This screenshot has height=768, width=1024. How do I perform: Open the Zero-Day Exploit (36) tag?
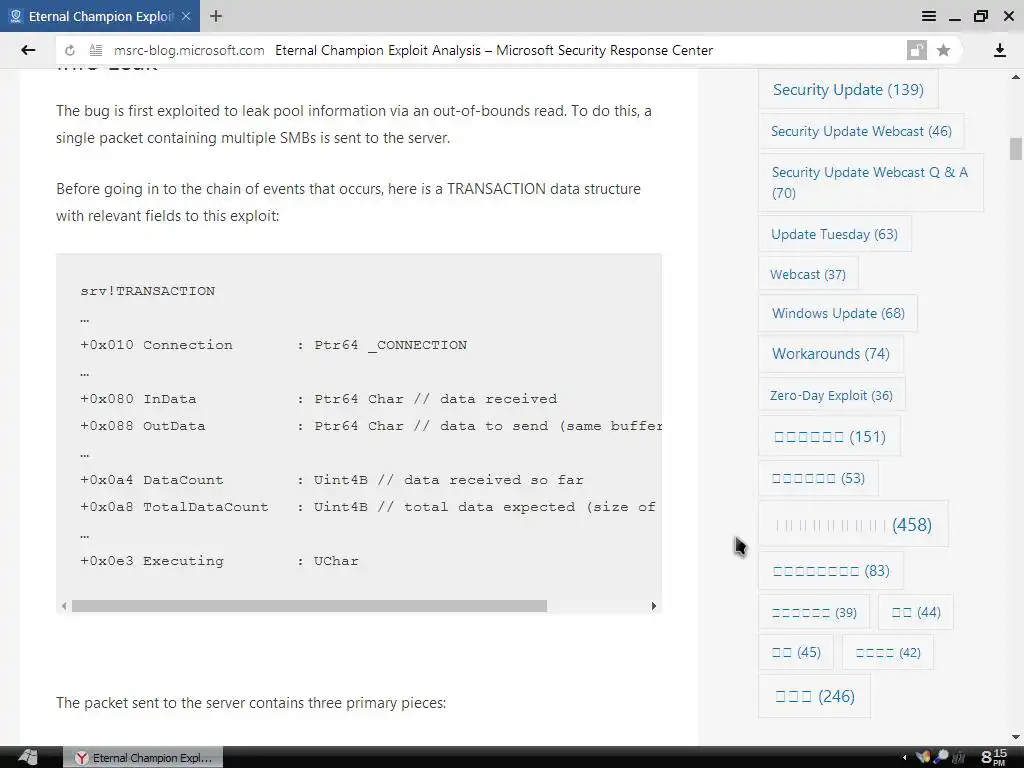[831, 395]
